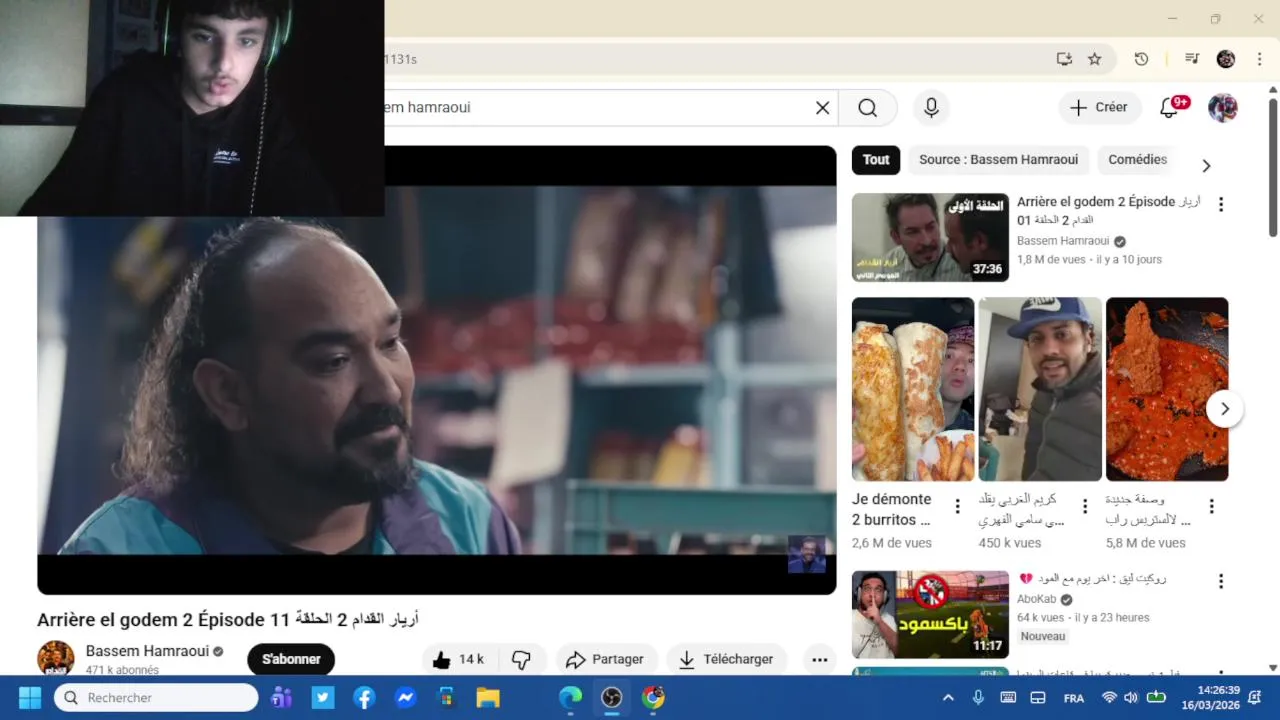1280x720 pixels.
Task: Select the Comédies filter chip
Action: tap(1138, 160)
